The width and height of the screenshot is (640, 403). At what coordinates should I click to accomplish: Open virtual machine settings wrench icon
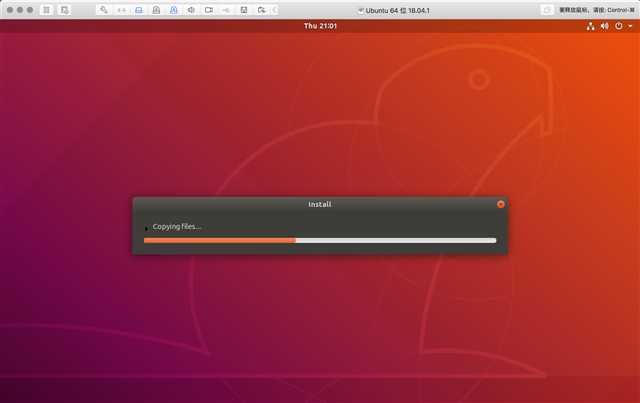[x=104, y=10]
